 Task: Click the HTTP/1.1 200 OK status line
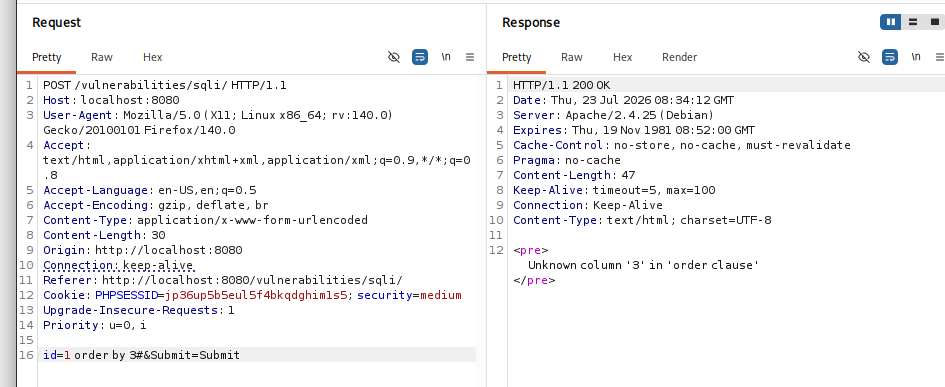click(562, 85)
